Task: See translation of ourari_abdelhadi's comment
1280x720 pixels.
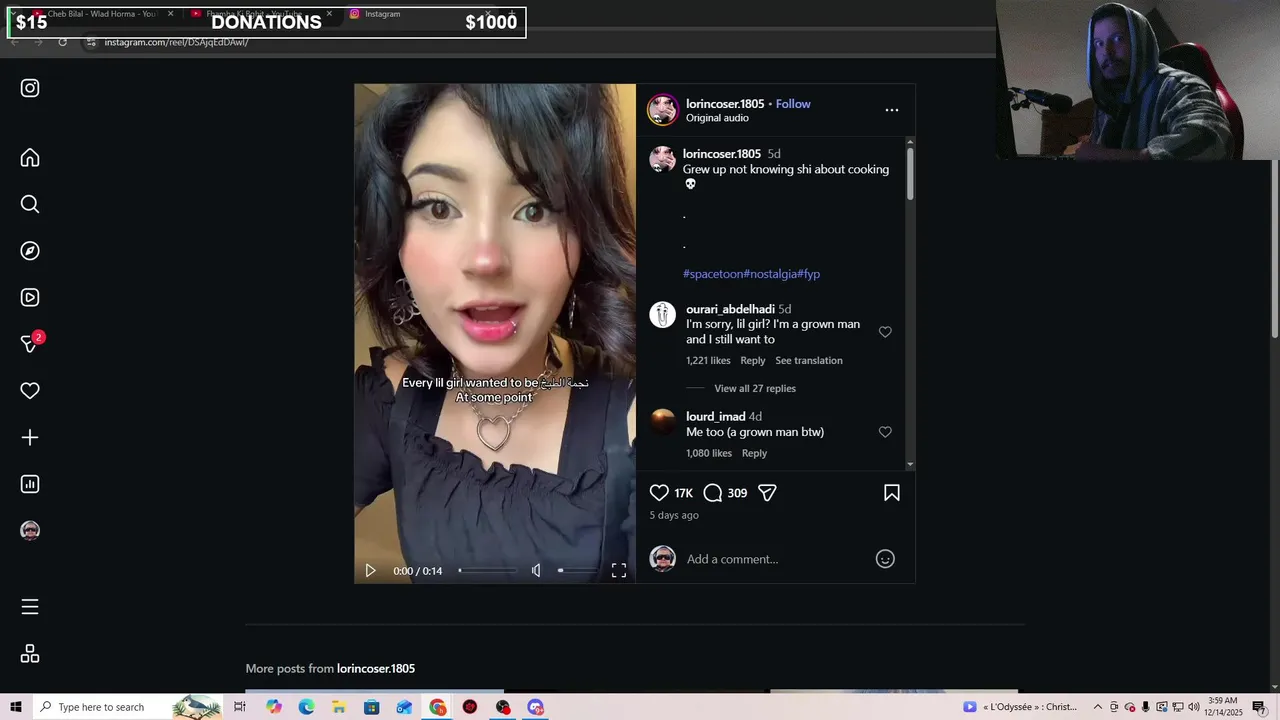Action: (x=809, y=360)
